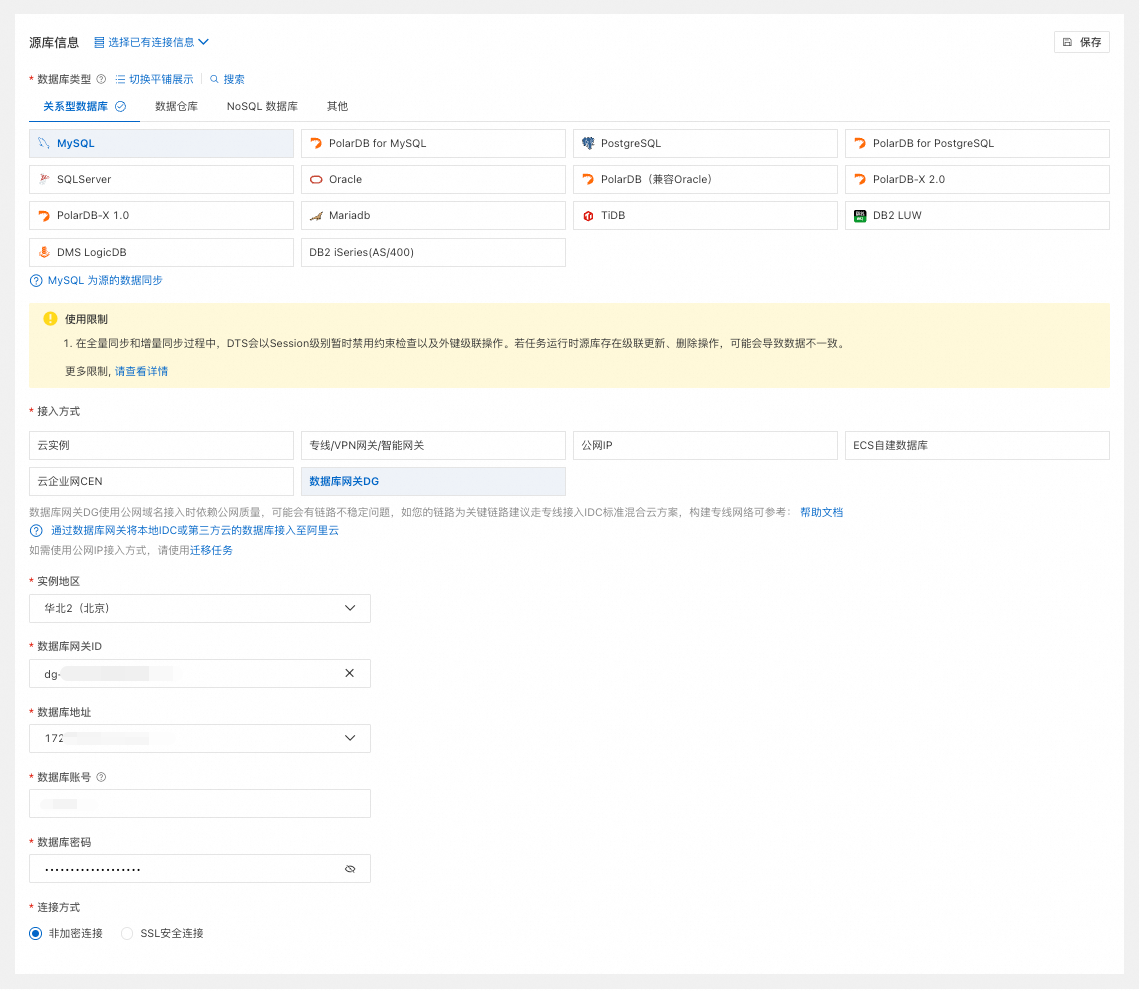
Task: Open MySQL 为源的数据同步 help link
Action: [105, 281]
